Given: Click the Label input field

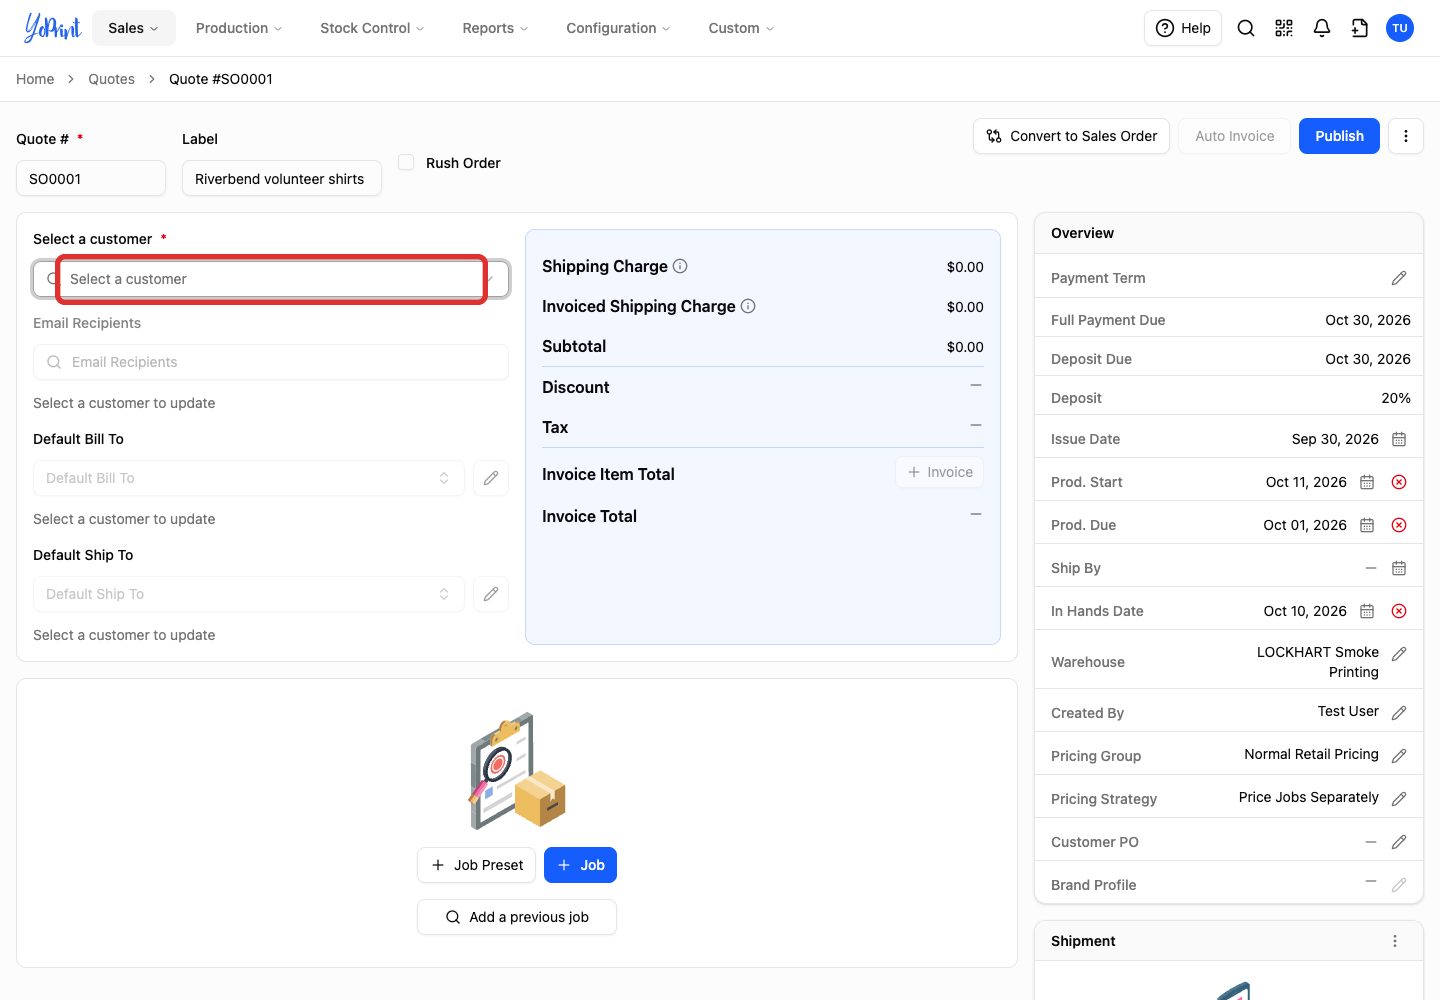Looking at the screenshot, I should point(281,178).
